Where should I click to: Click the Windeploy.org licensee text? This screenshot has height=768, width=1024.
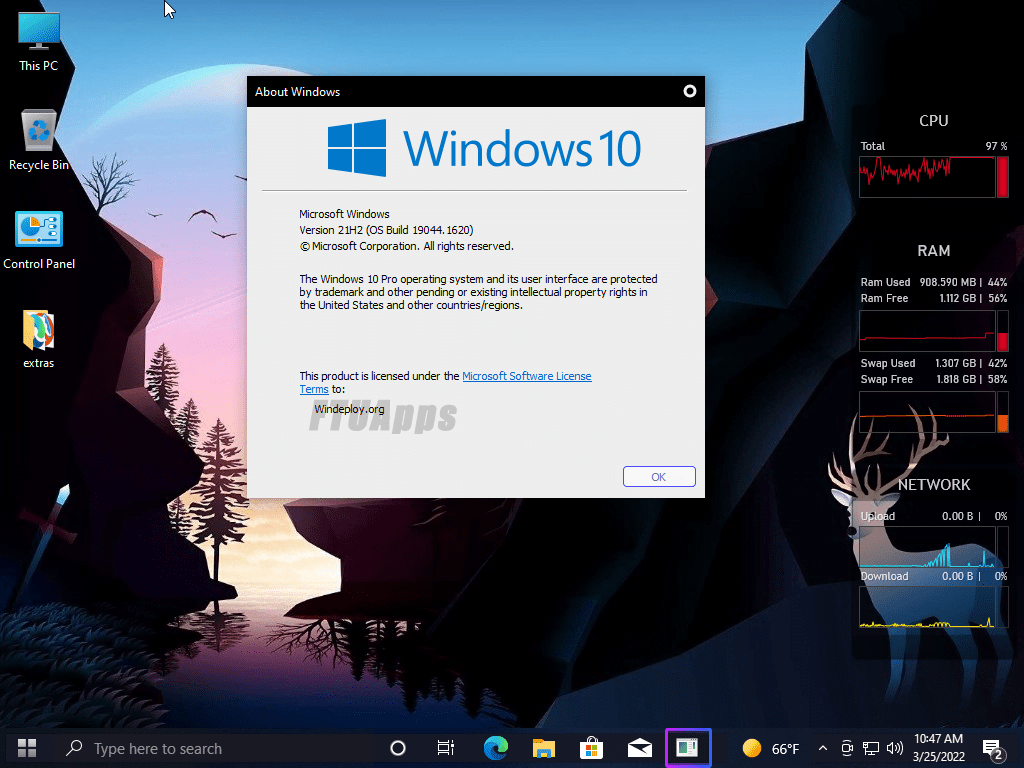349,409
